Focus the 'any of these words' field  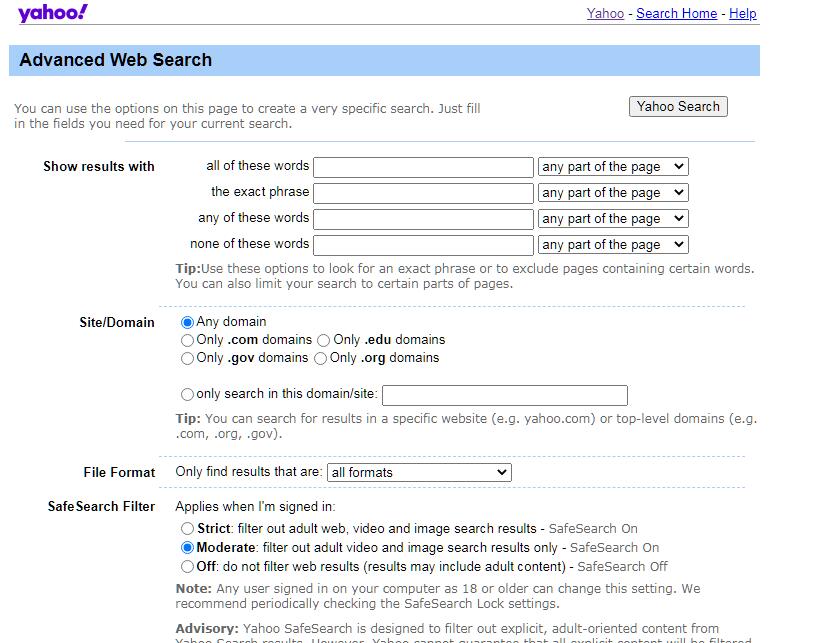pos(424,219)
